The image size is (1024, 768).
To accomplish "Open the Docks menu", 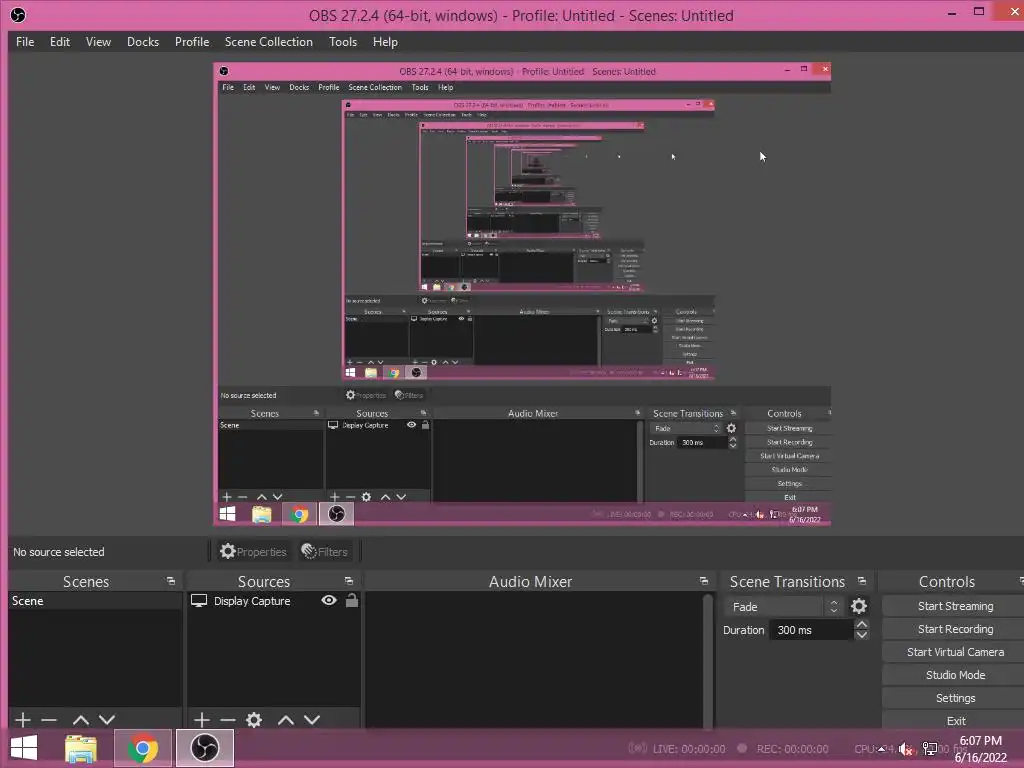I will pyautogui.click(x=142, y=42).
